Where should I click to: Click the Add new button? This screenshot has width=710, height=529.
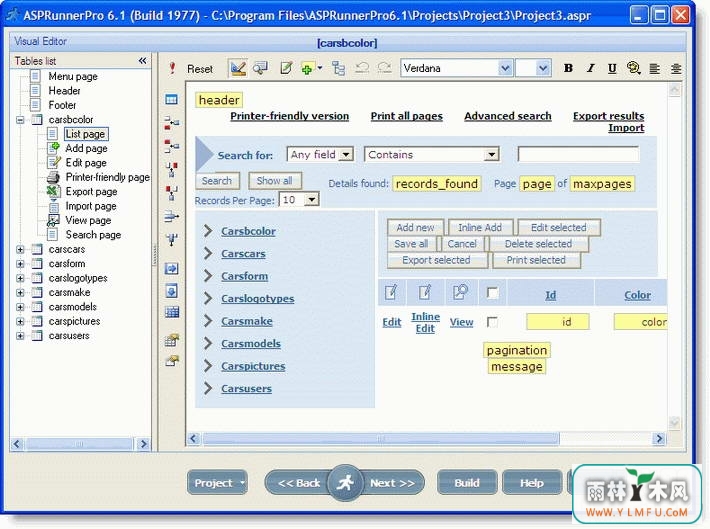(415, 227)
